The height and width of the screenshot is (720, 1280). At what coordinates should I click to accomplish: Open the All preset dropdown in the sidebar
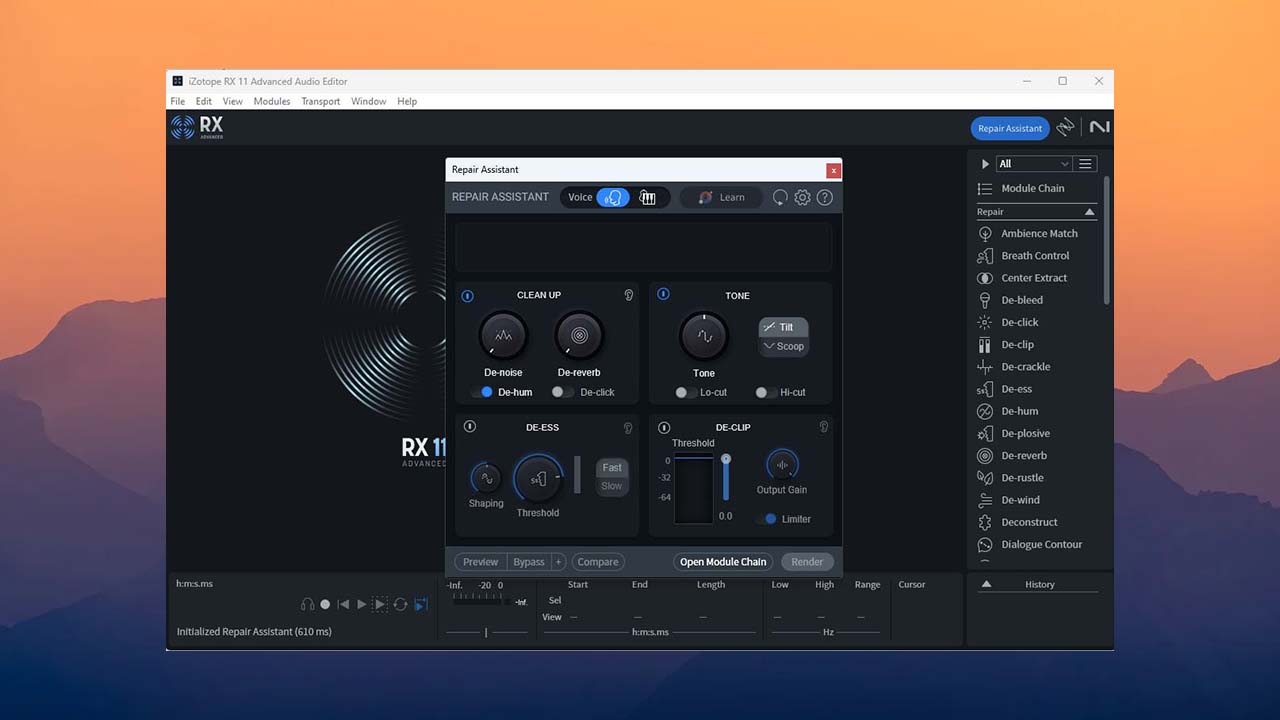[x=1032, y=163]
